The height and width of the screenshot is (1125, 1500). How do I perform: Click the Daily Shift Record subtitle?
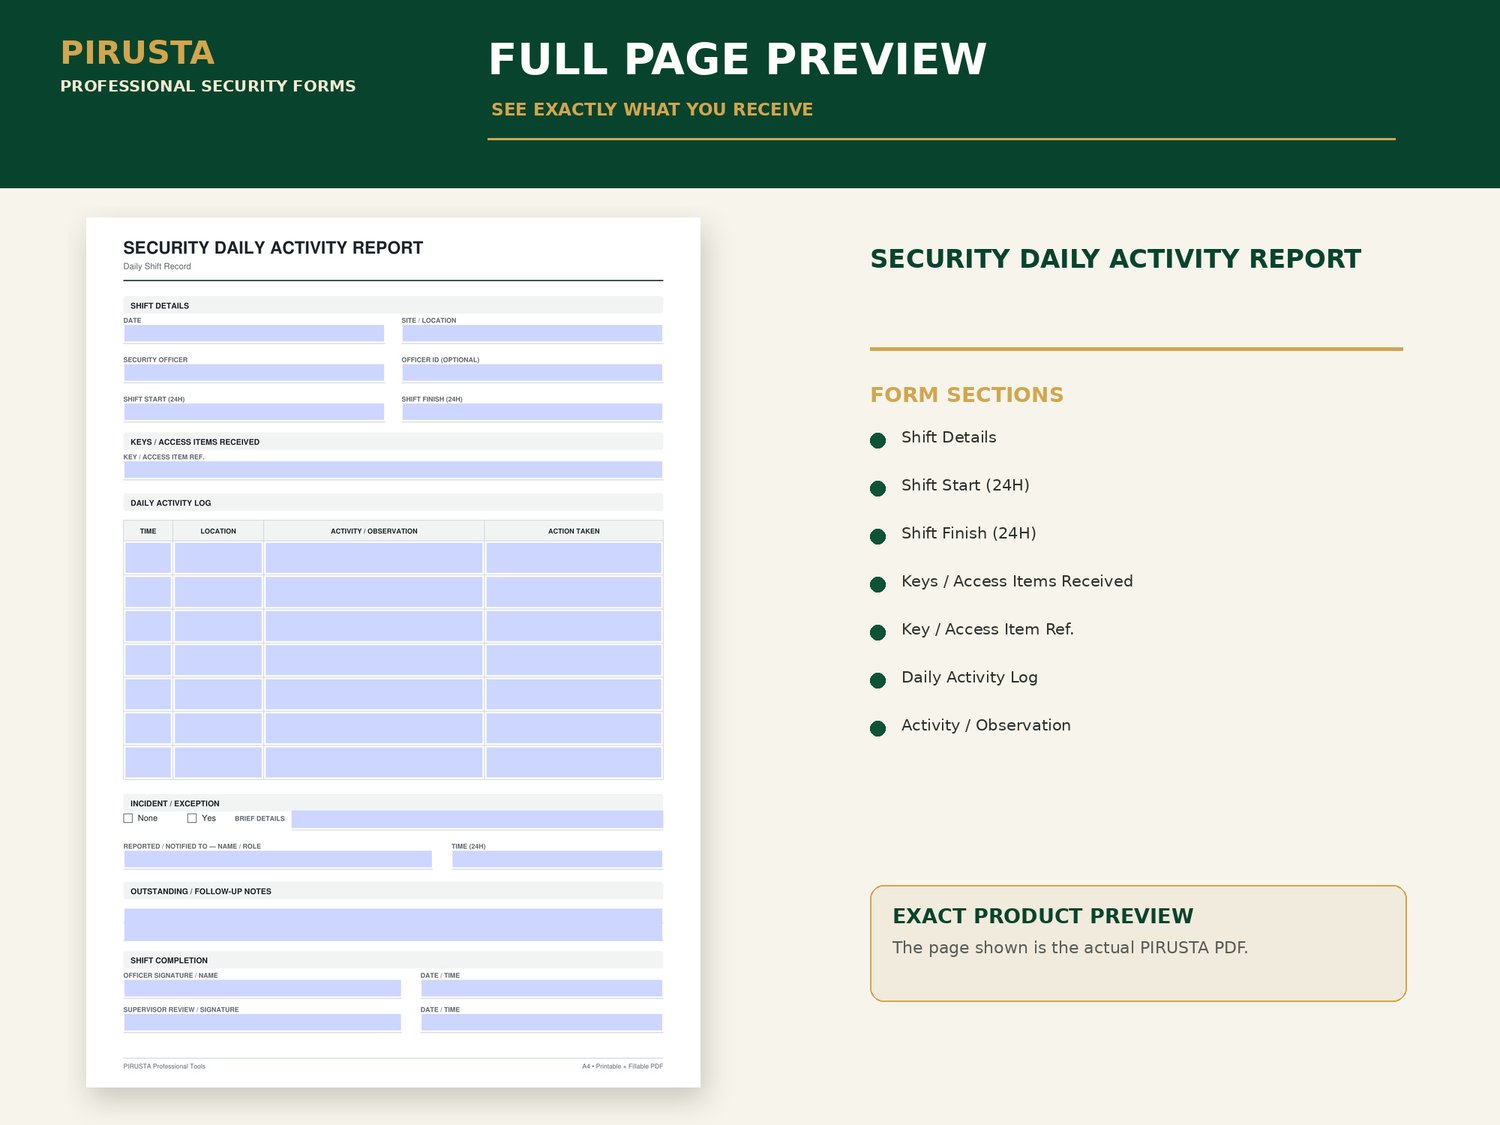[157, 267]
